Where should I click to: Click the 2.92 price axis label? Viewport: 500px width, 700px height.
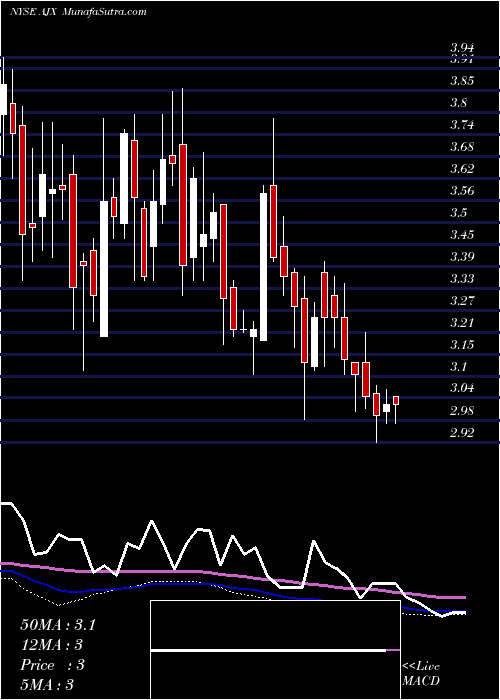coord(462,433)
